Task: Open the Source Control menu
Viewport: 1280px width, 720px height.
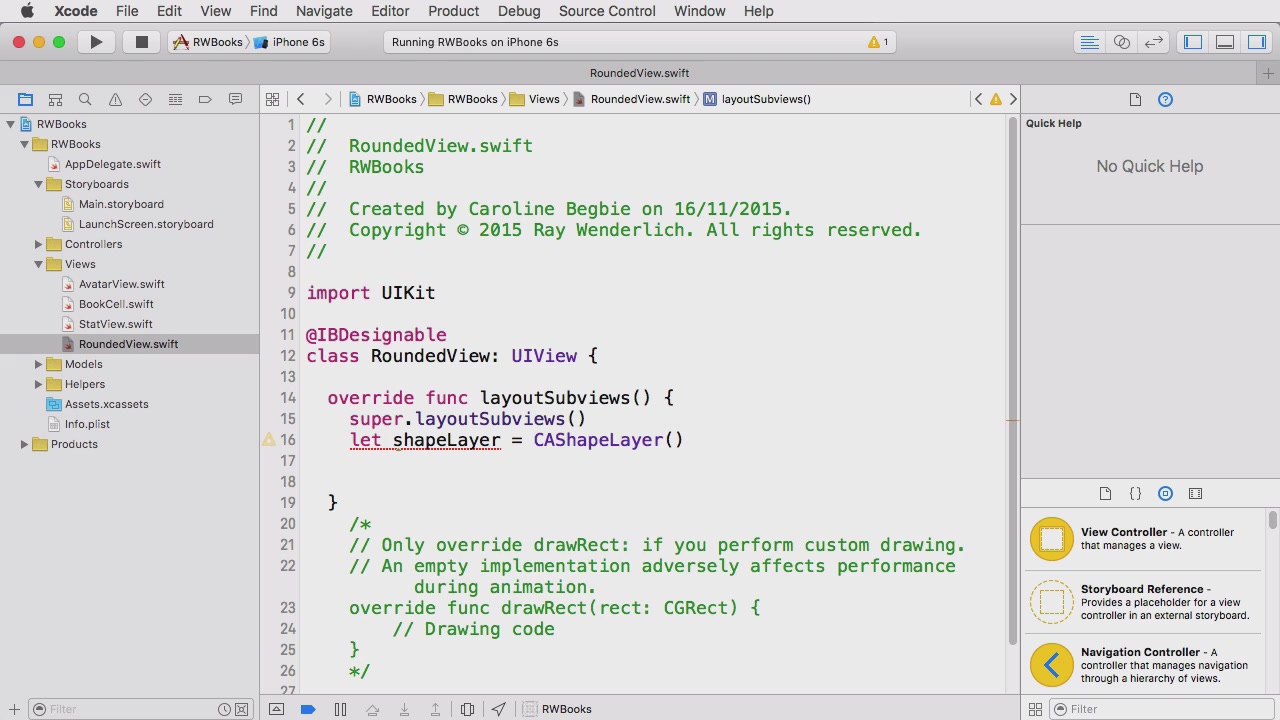Action: [607, 11]
